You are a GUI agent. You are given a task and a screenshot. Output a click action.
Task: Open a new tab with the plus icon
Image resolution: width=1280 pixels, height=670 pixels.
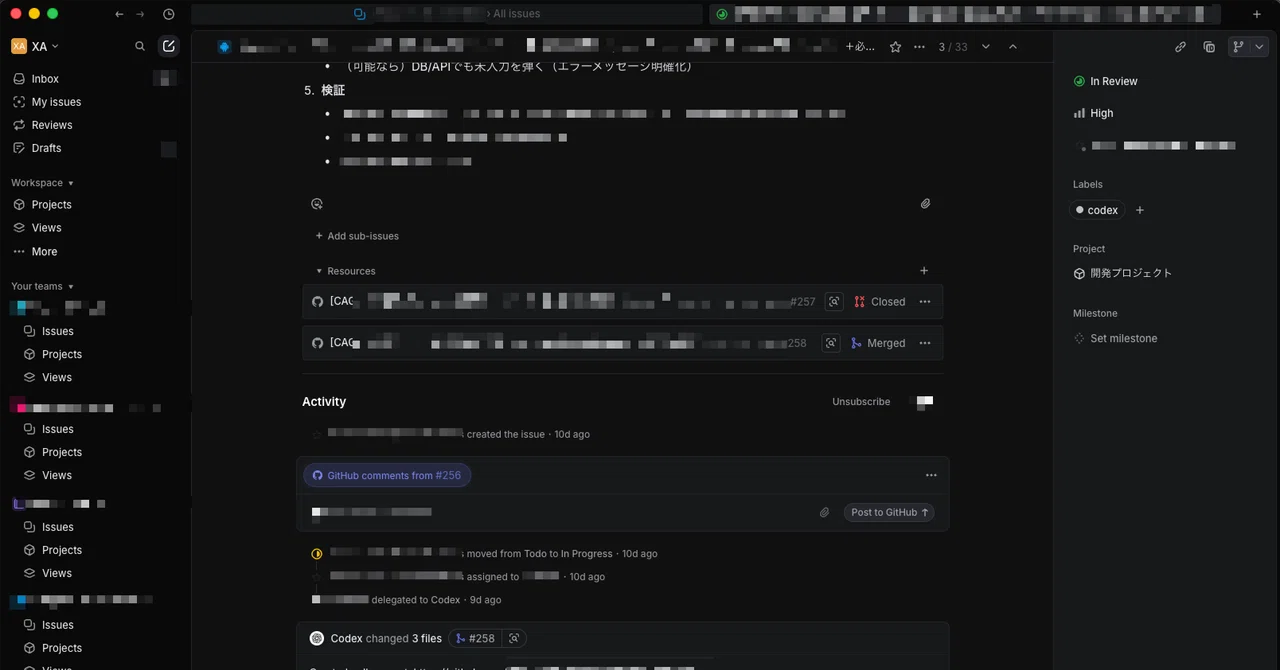click(1257, 14)
